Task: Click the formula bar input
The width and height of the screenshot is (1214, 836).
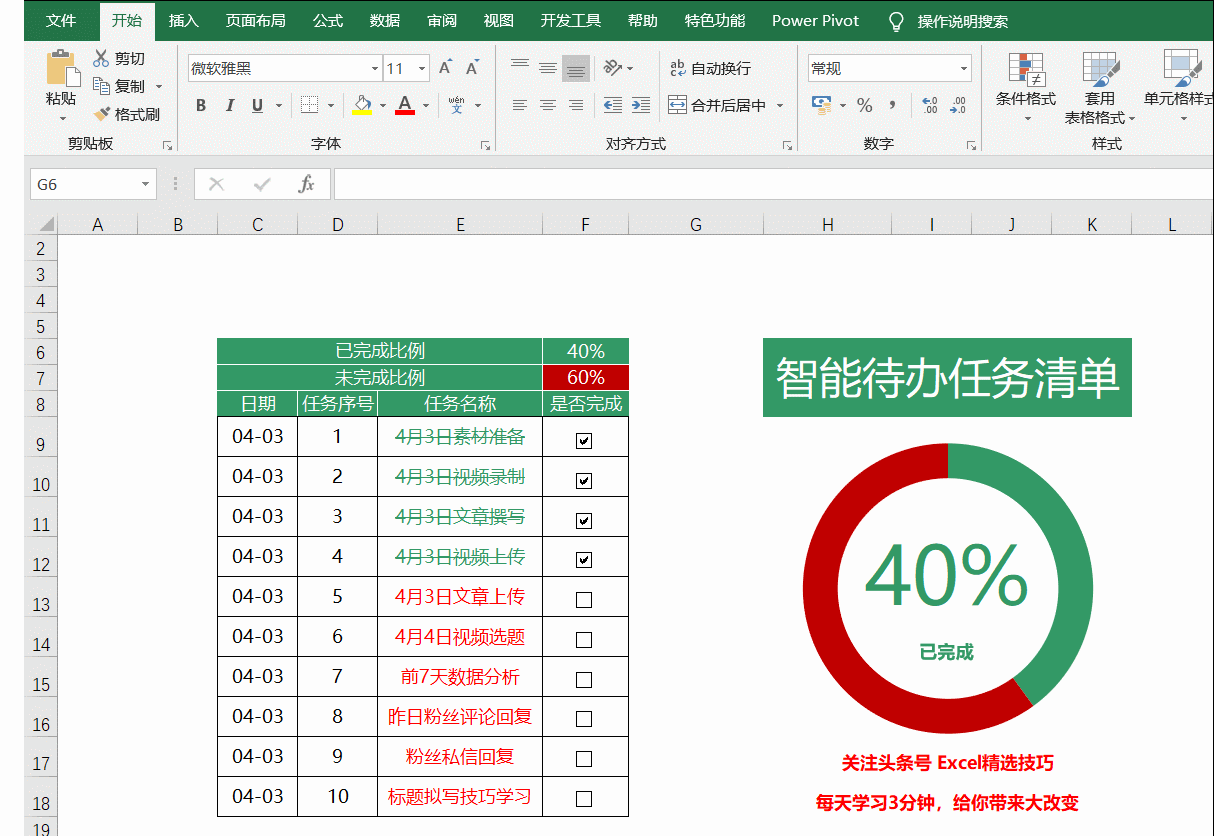Action: pyautogui.click(x=773, y=184)
